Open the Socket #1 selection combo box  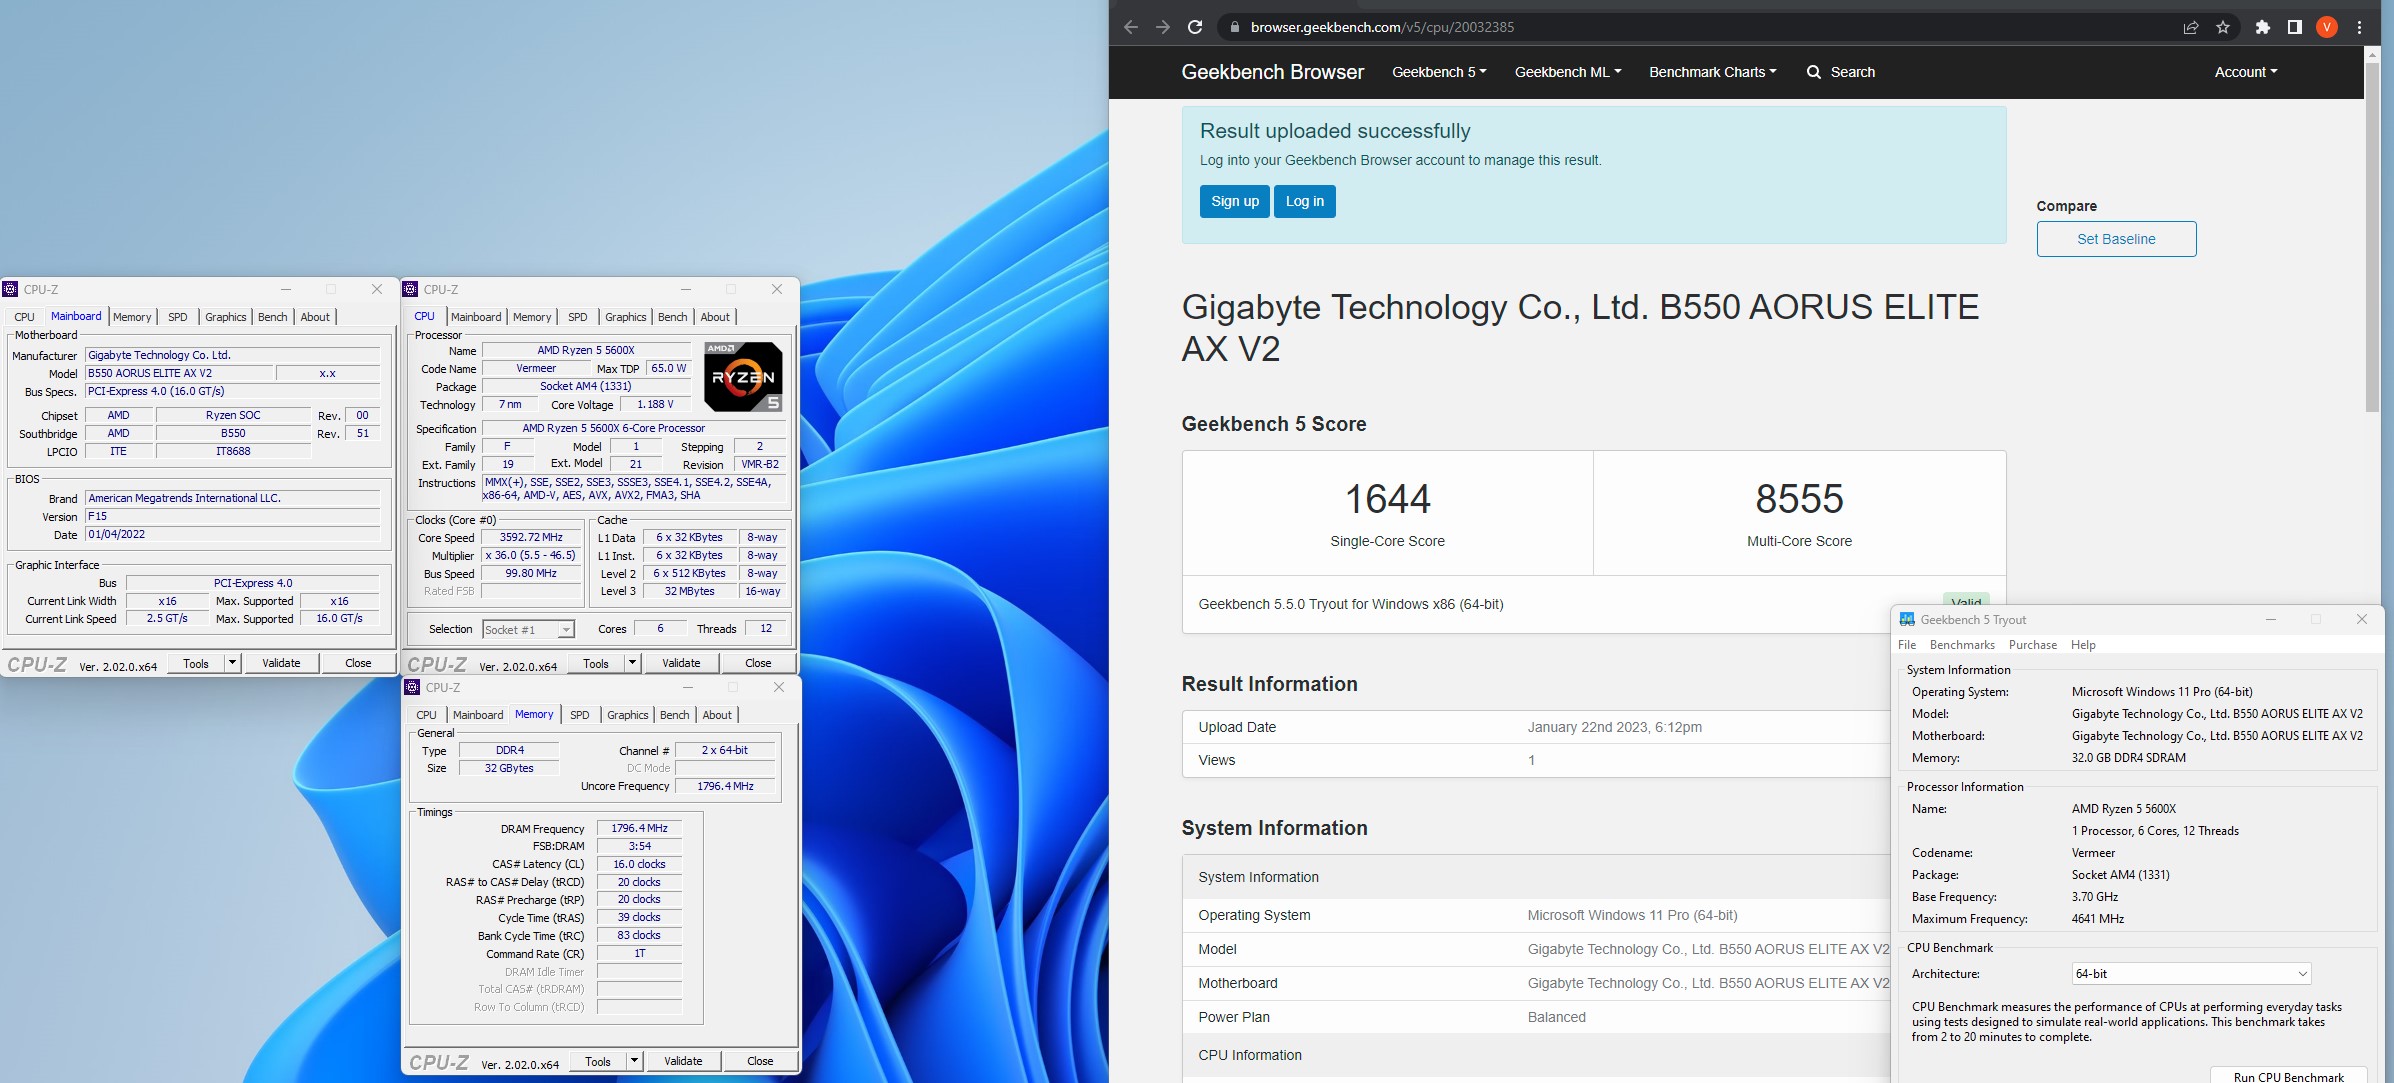[528, 629]
